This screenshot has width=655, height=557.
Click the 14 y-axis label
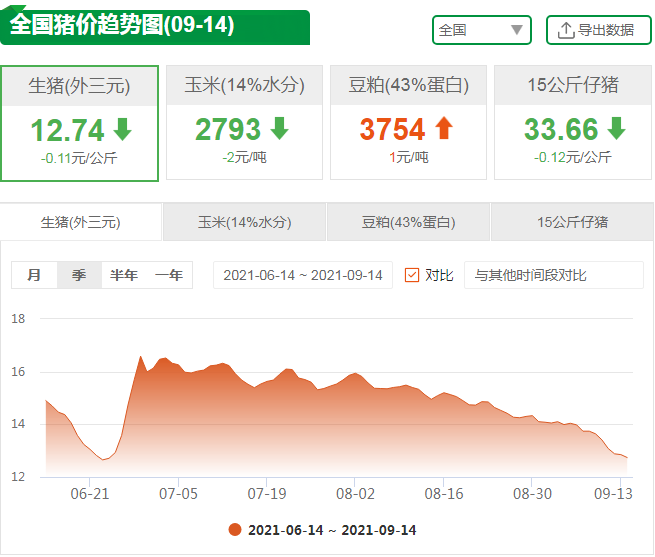click(18, 424)
